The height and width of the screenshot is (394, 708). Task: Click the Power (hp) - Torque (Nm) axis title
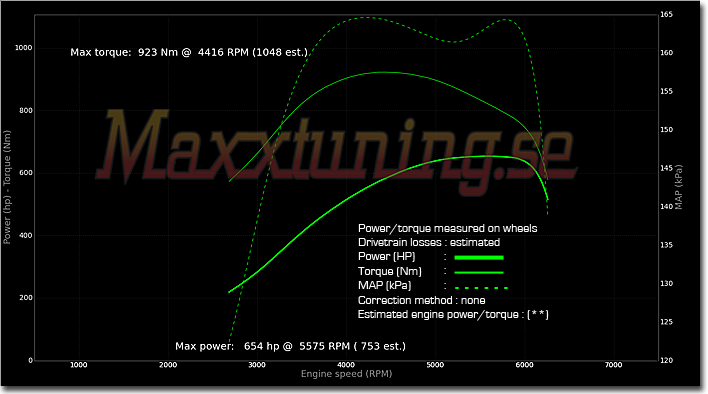click(7, 187)
